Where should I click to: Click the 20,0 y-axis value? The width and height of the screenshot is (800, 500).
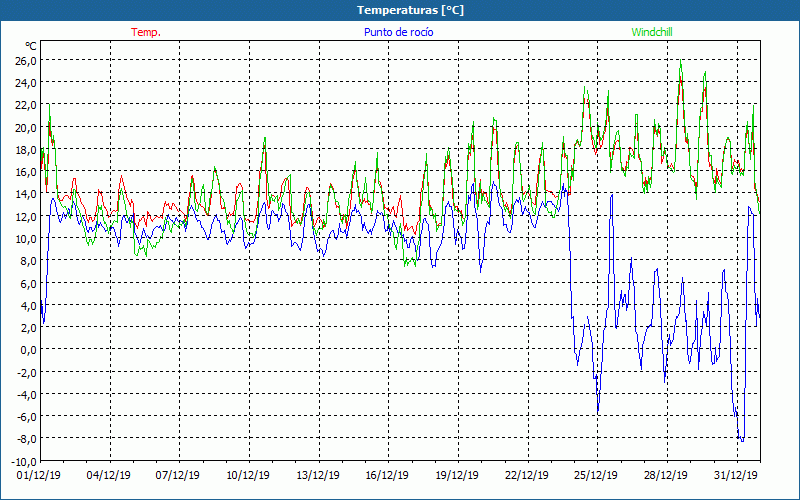coord(24,128)
